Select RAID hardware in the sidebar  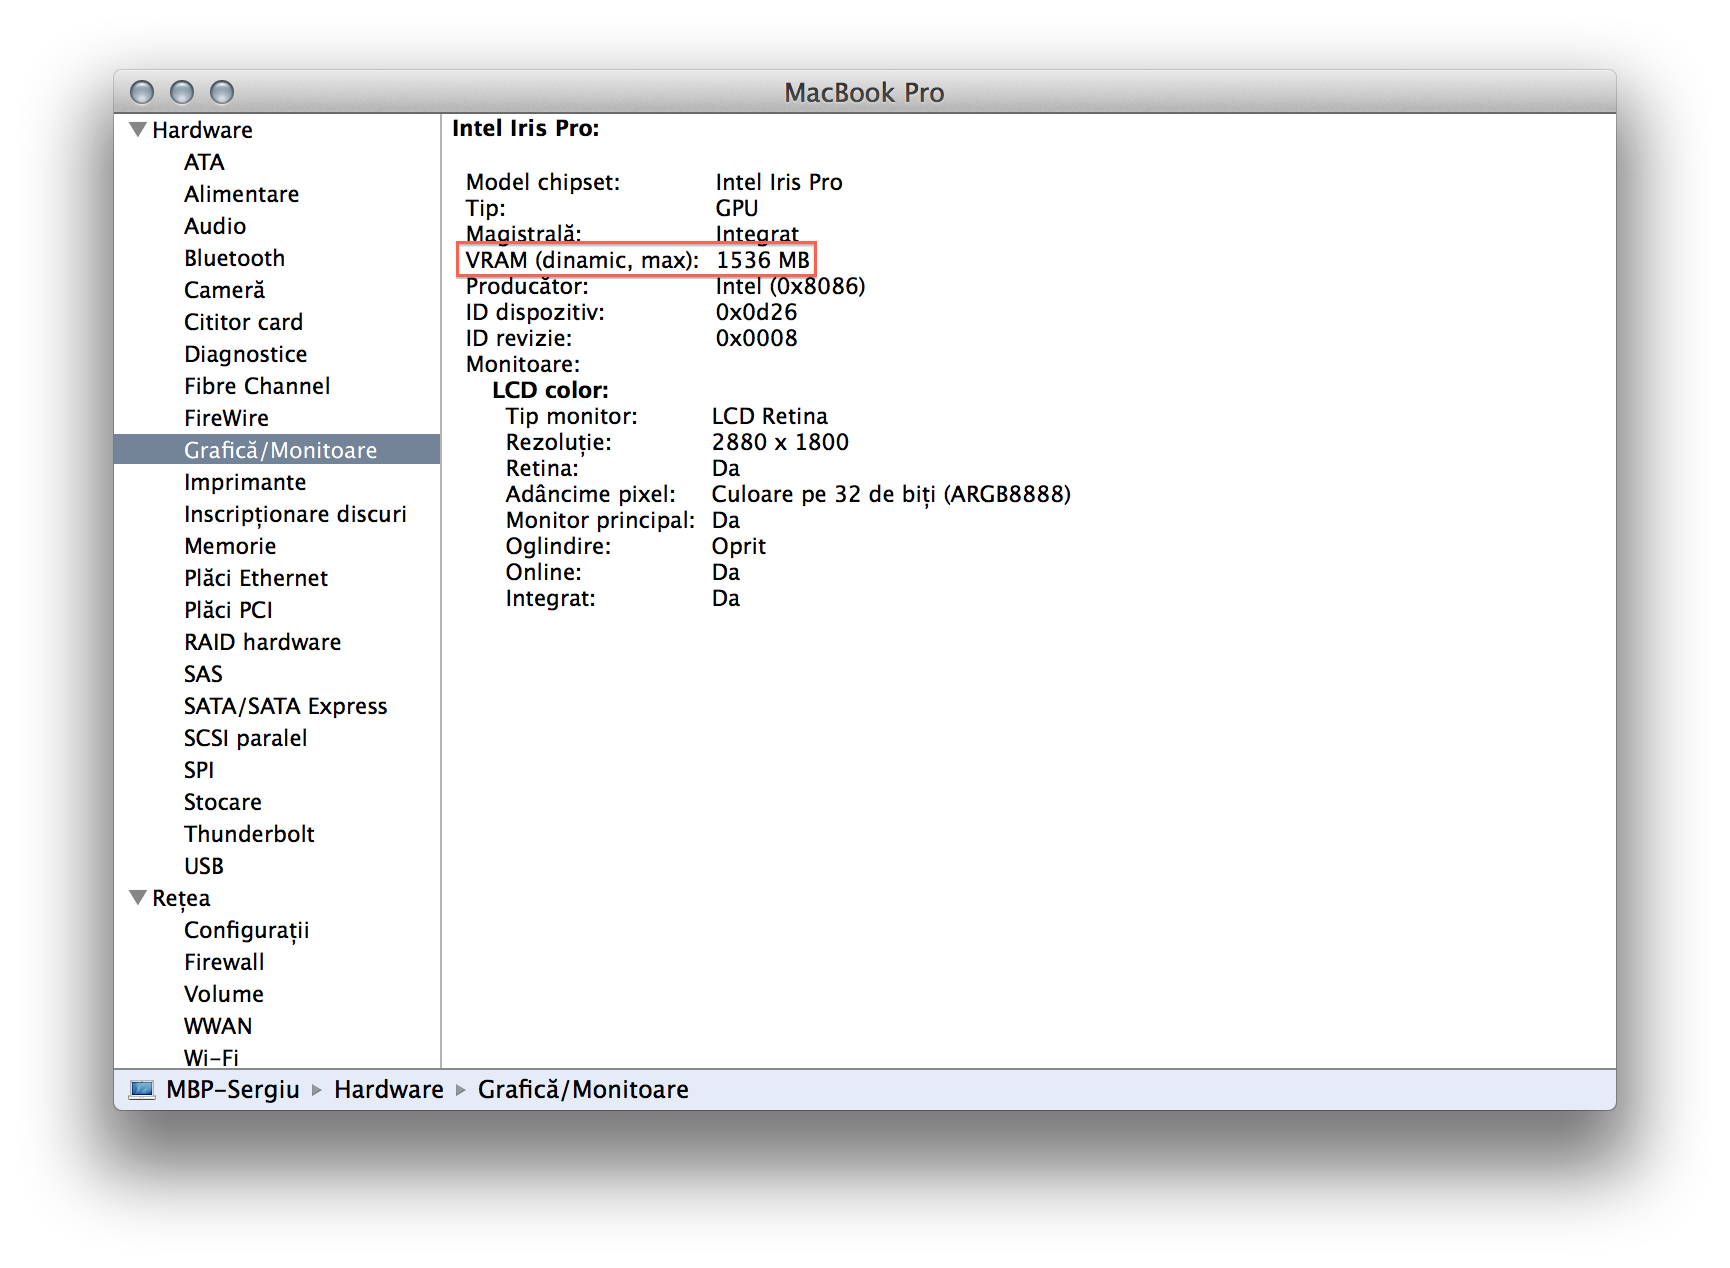262,642
